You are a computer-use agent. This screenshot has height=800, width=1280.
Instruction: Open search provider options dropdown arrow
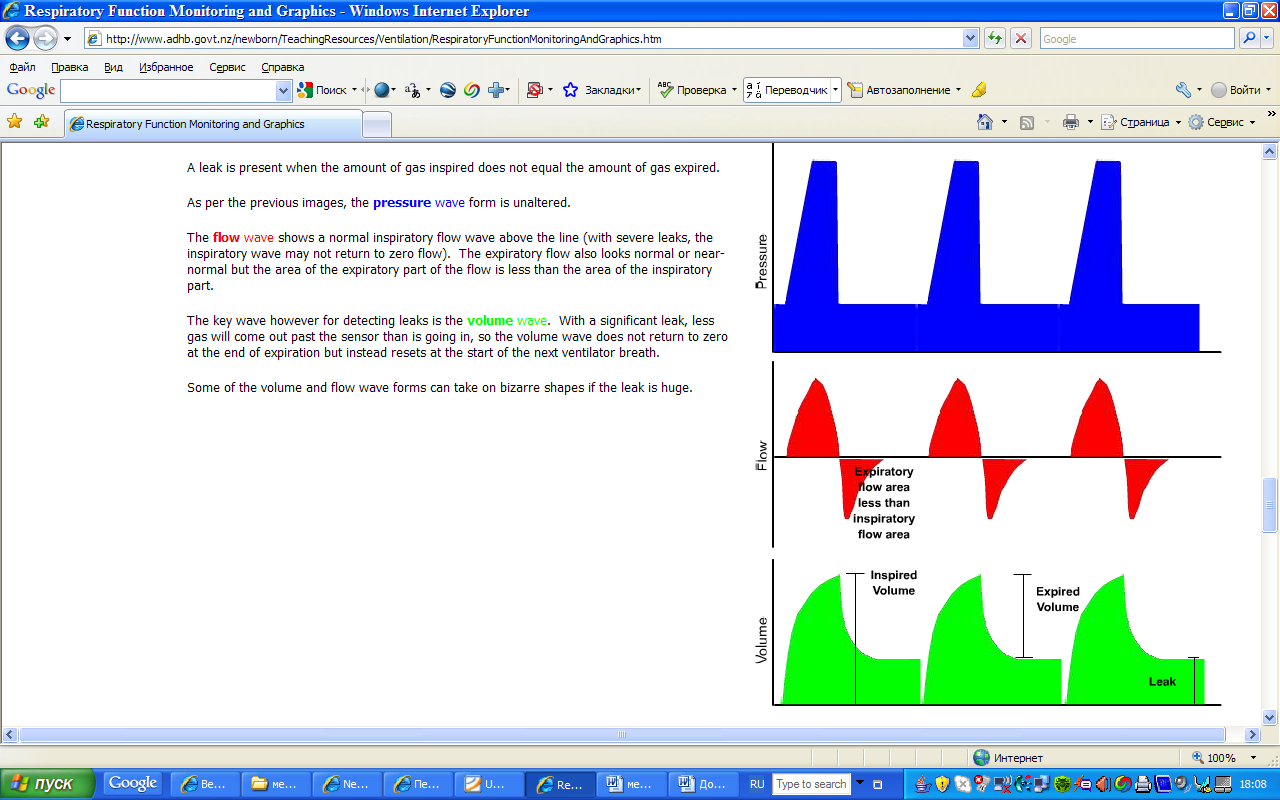[x=1267, y=39]
